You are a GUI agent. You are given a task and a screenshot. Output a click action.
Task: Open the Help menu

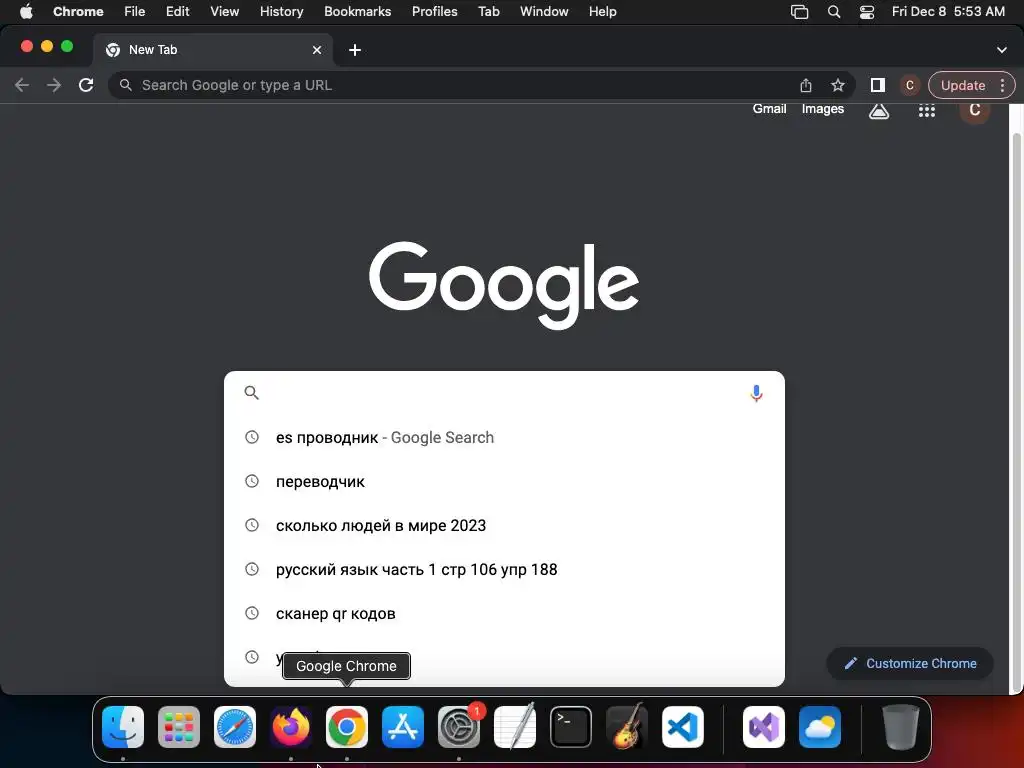coord(602,11)
